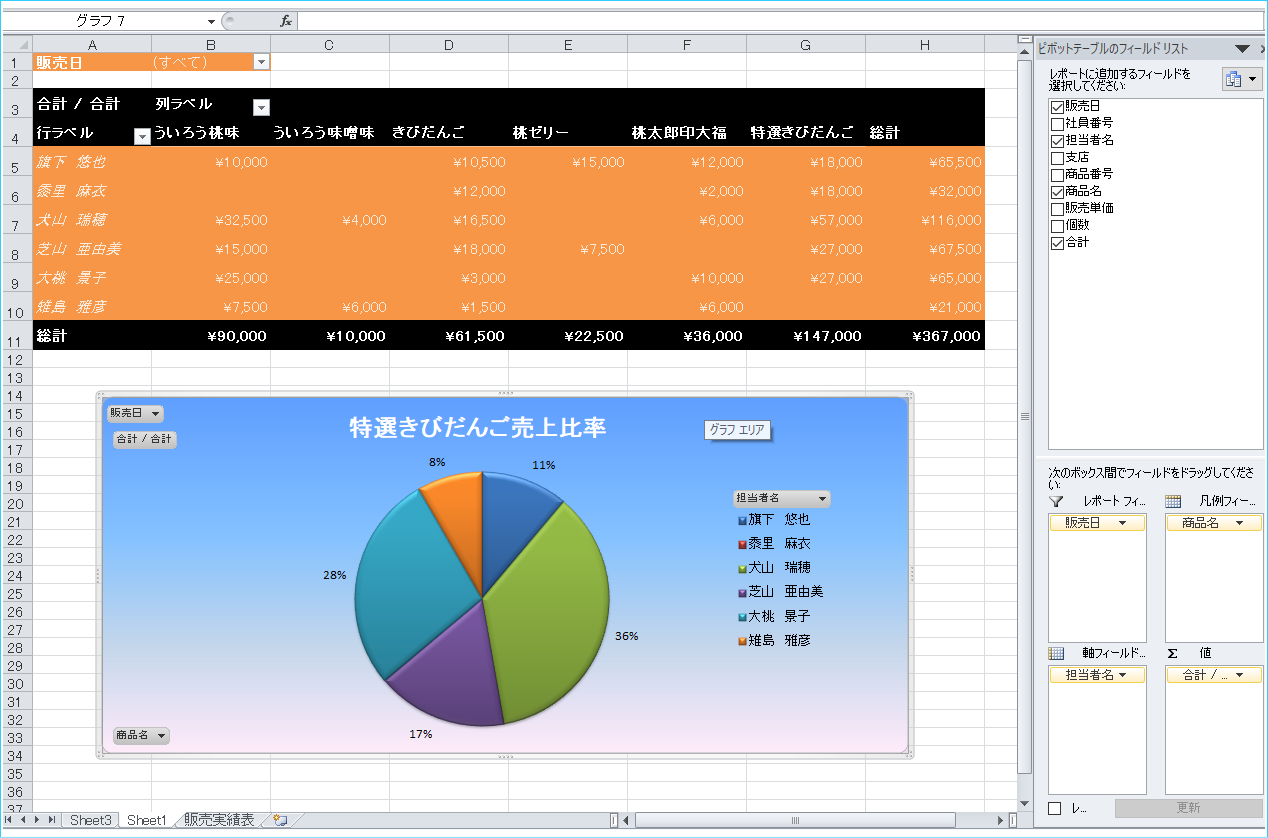1268x838 pixels.
Task: Jump to the last sheet tab arrow
Action: coord(52,820)
